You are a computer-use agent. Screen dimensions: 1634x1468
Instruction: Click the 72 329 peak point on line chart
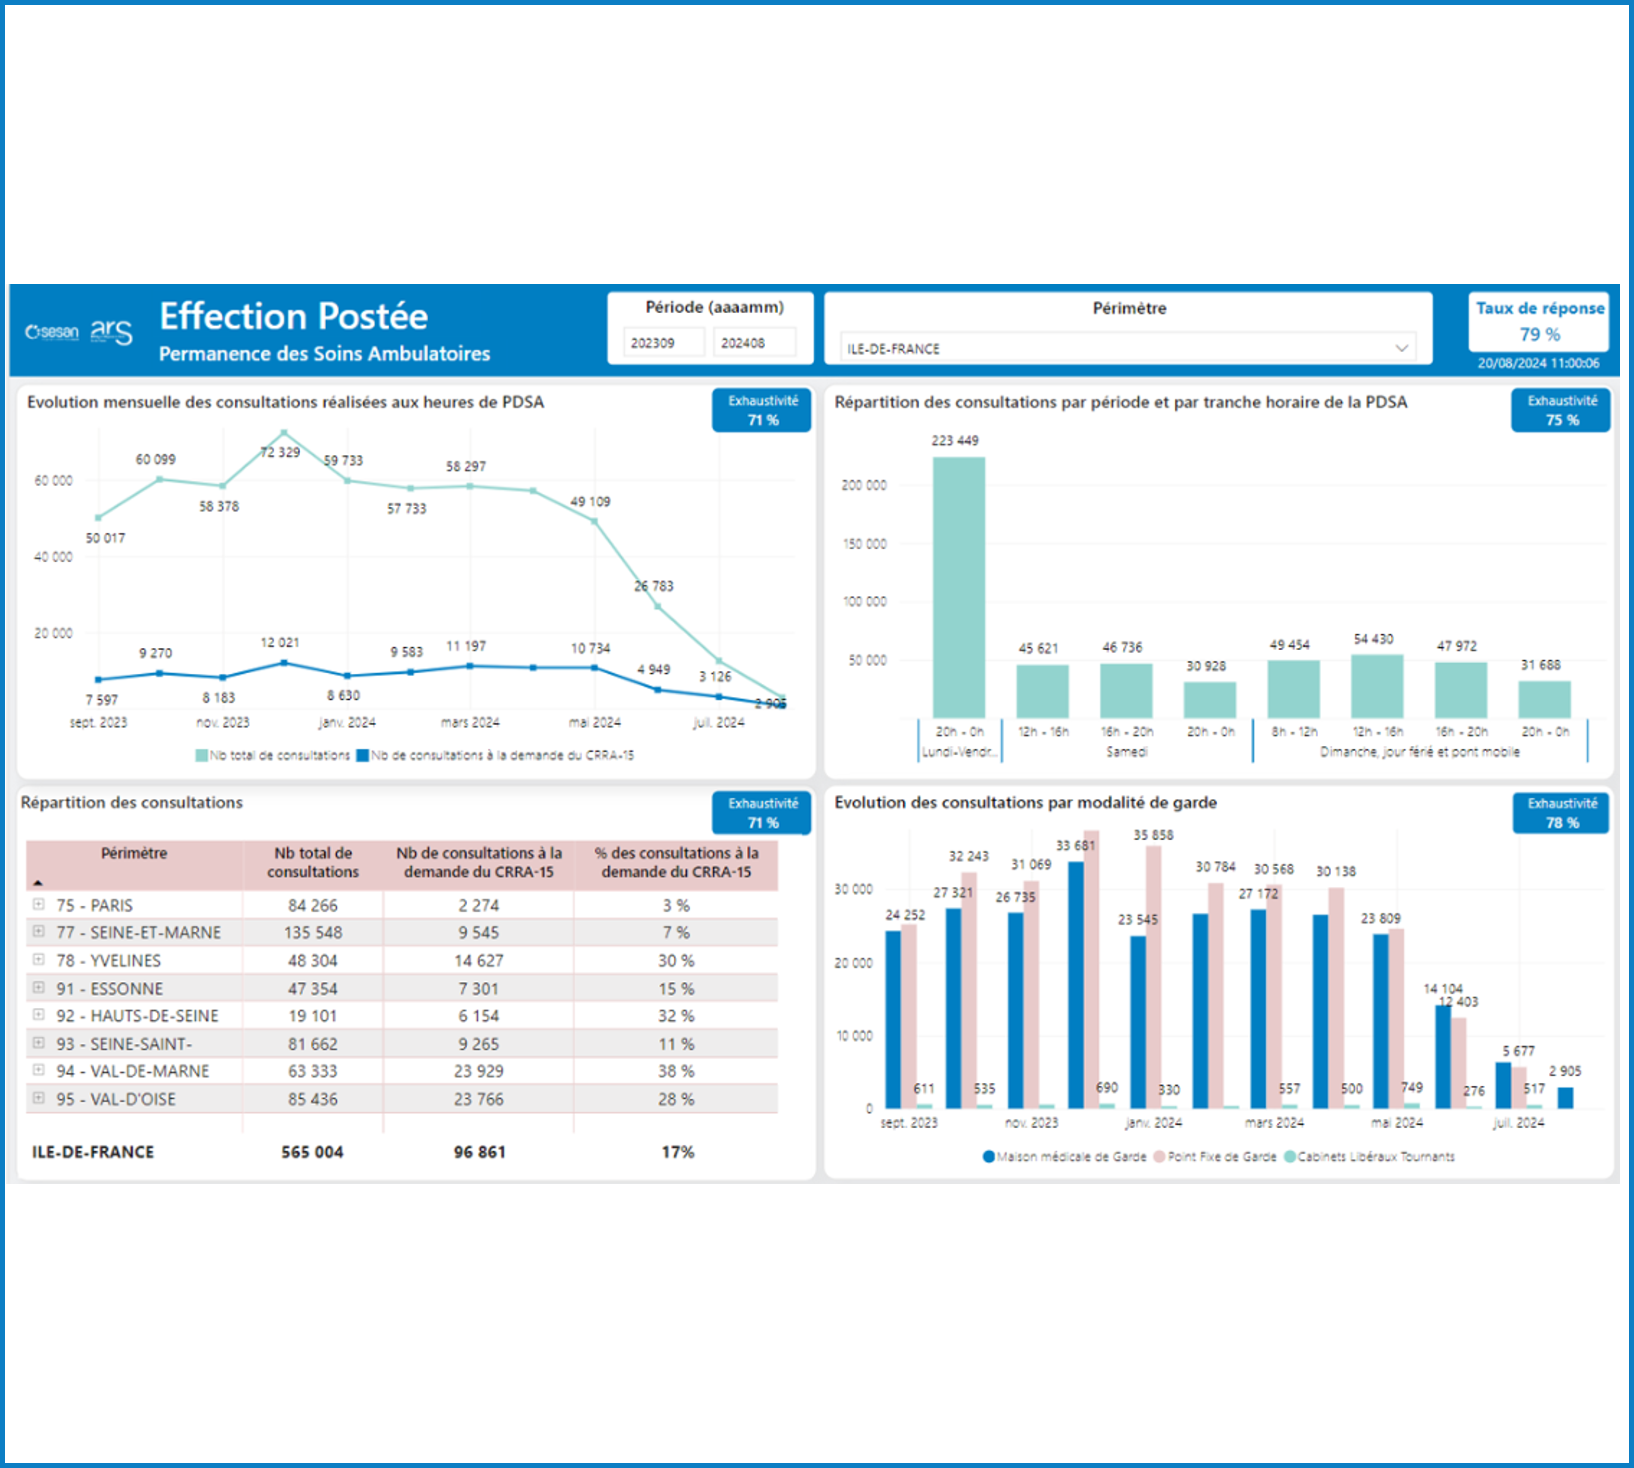tap(284, 433)
